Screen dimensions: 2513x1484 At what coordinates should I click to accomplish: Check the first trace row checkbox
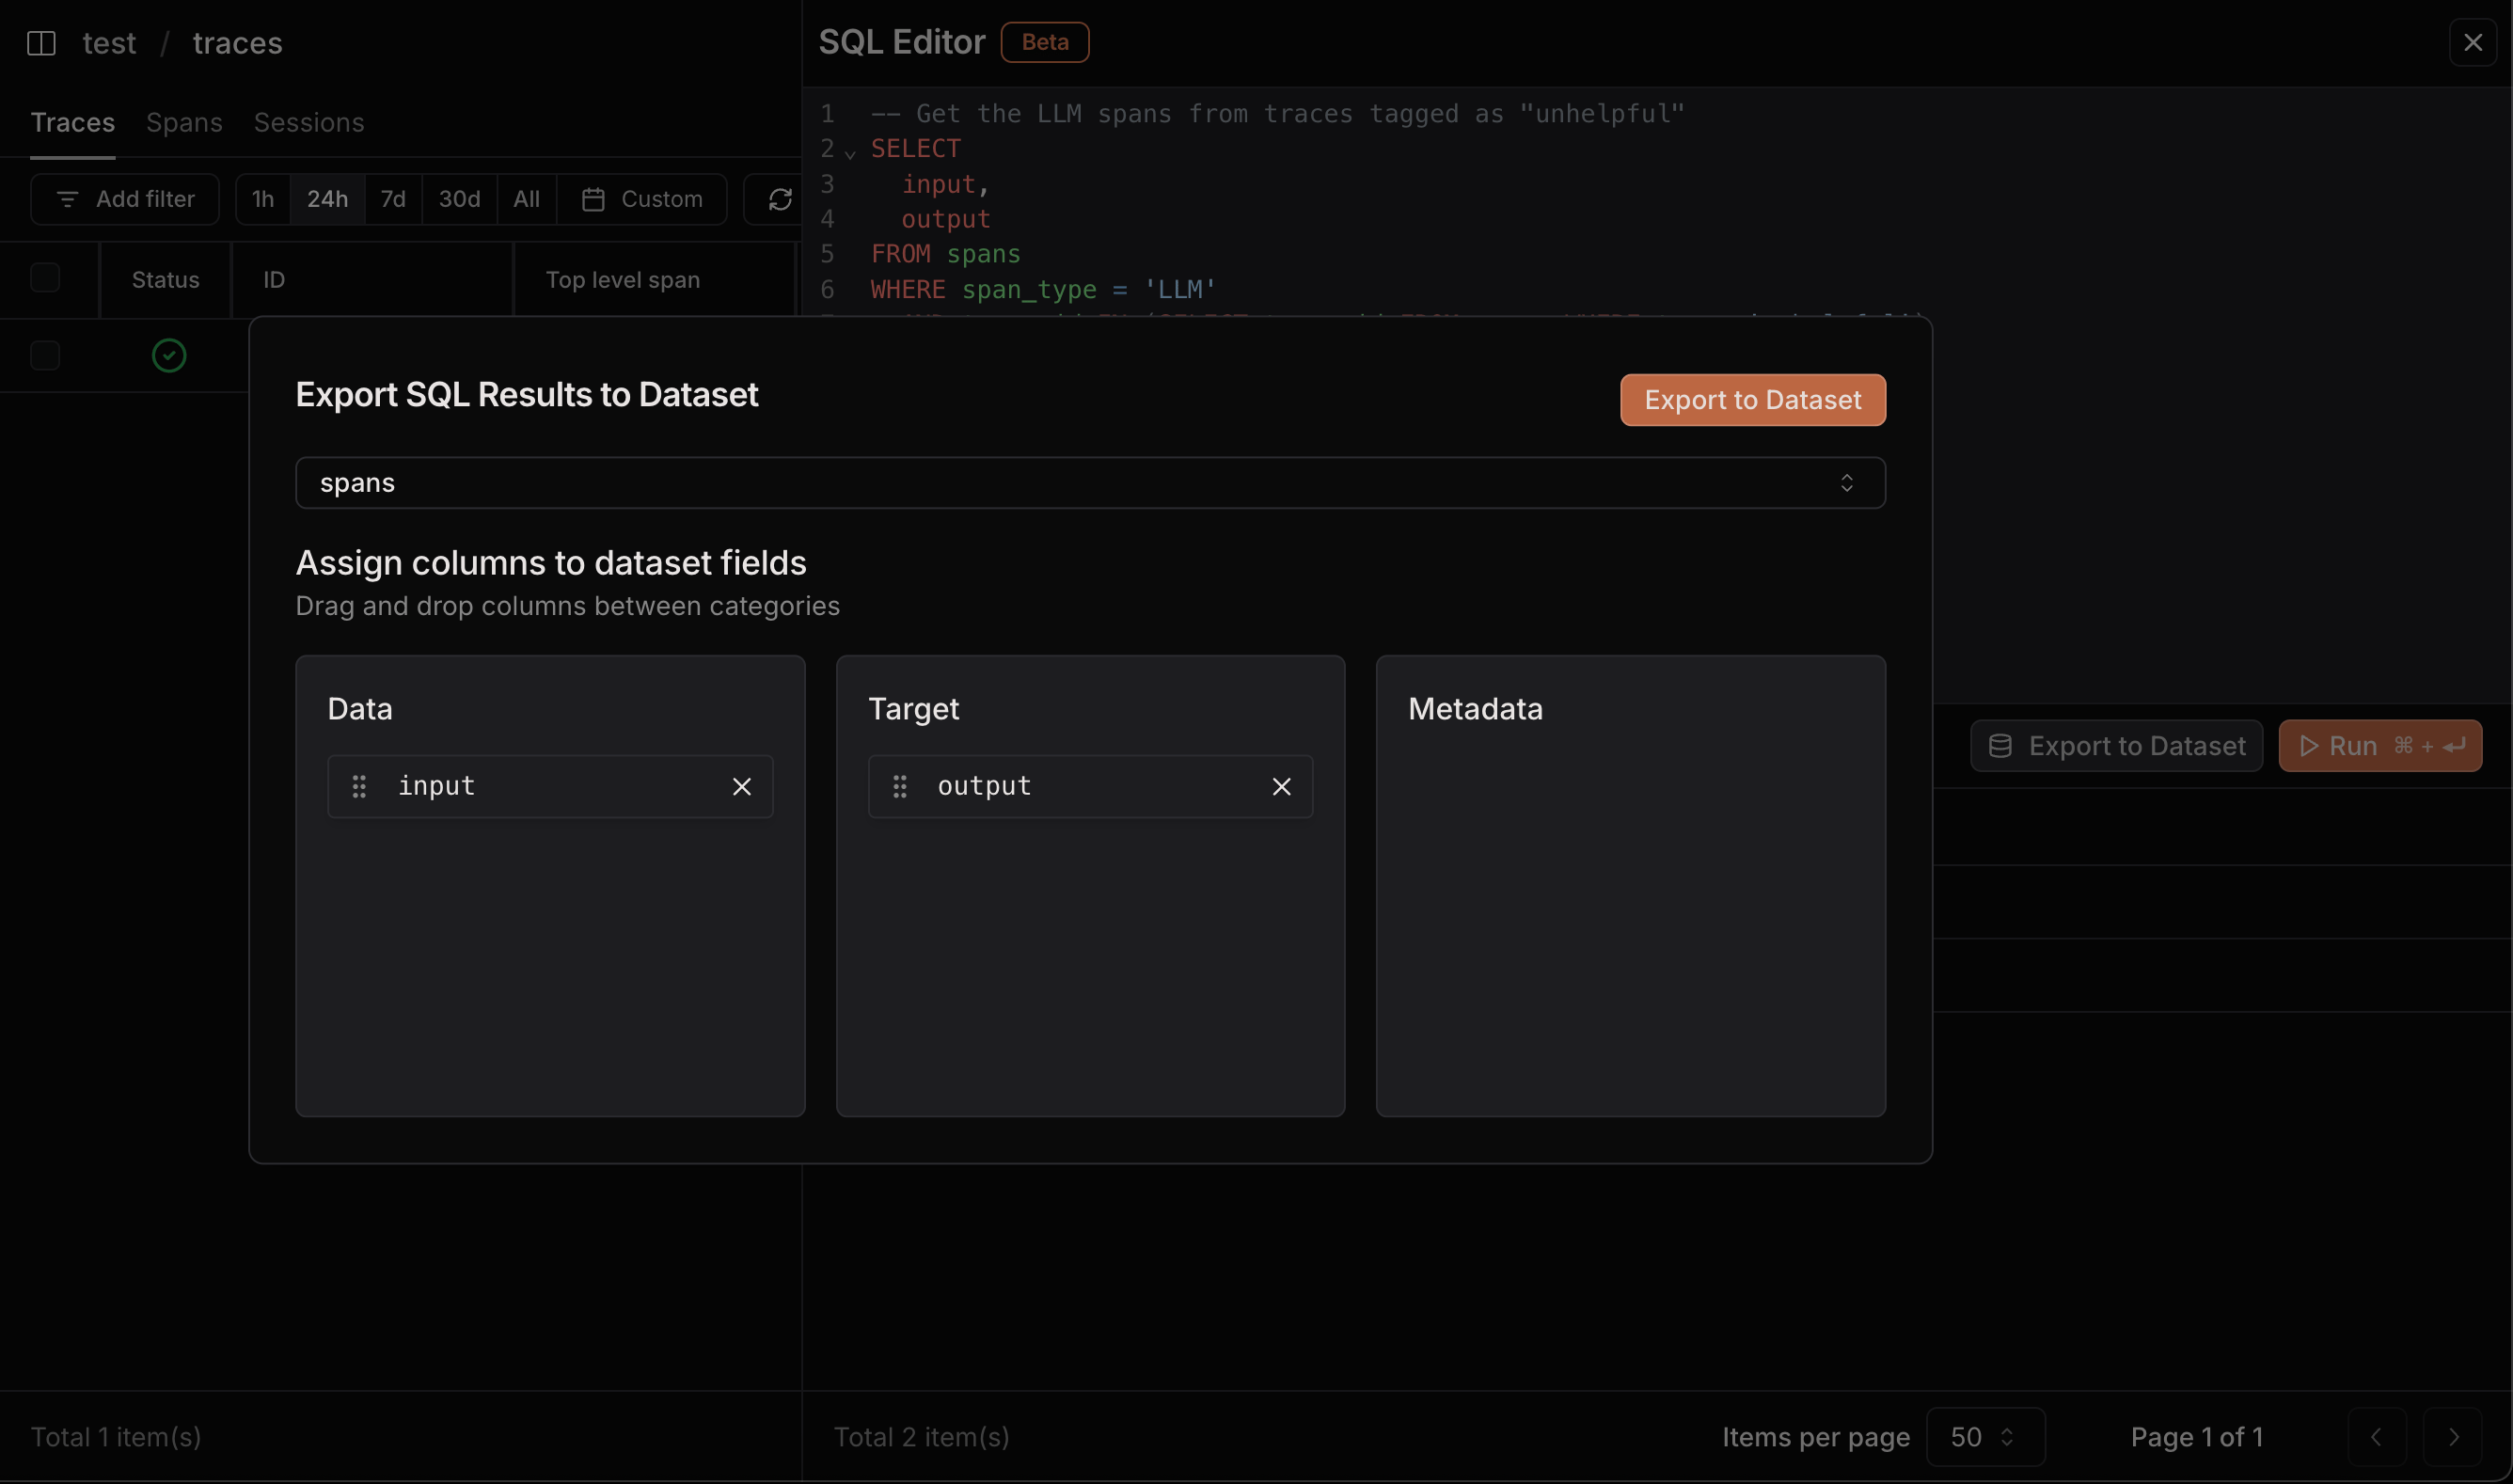[x=45, y=355]
